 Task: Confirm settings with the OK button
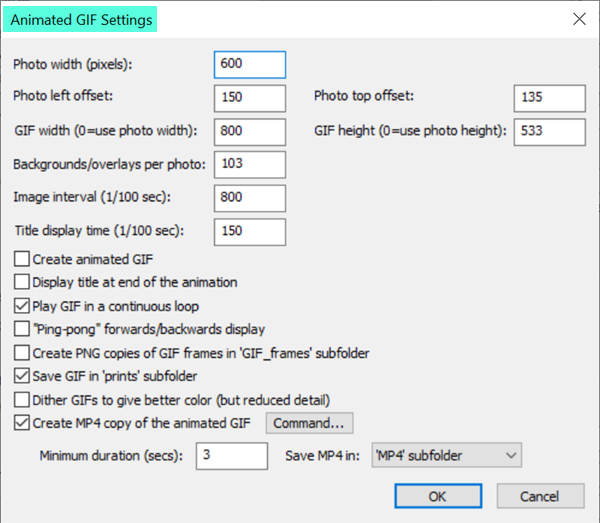438,496
